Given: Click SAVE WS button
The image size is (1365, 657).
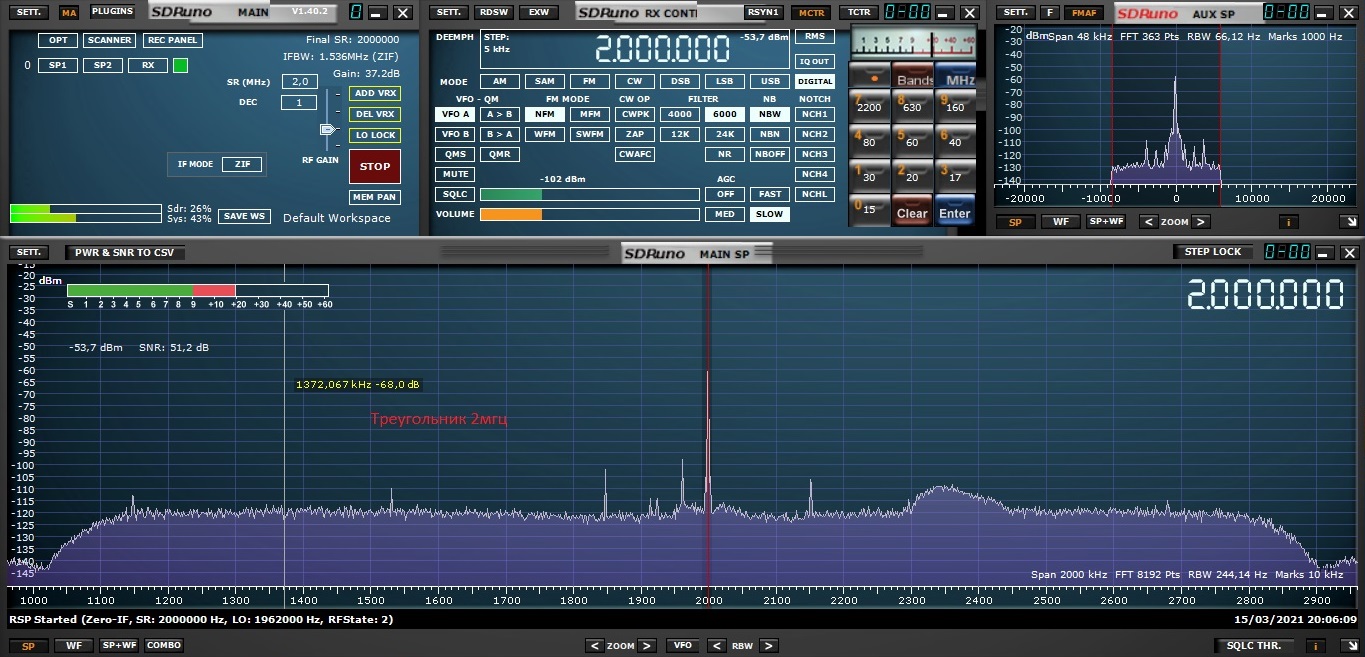Looking at the screenshot, I should click(244, 216).
